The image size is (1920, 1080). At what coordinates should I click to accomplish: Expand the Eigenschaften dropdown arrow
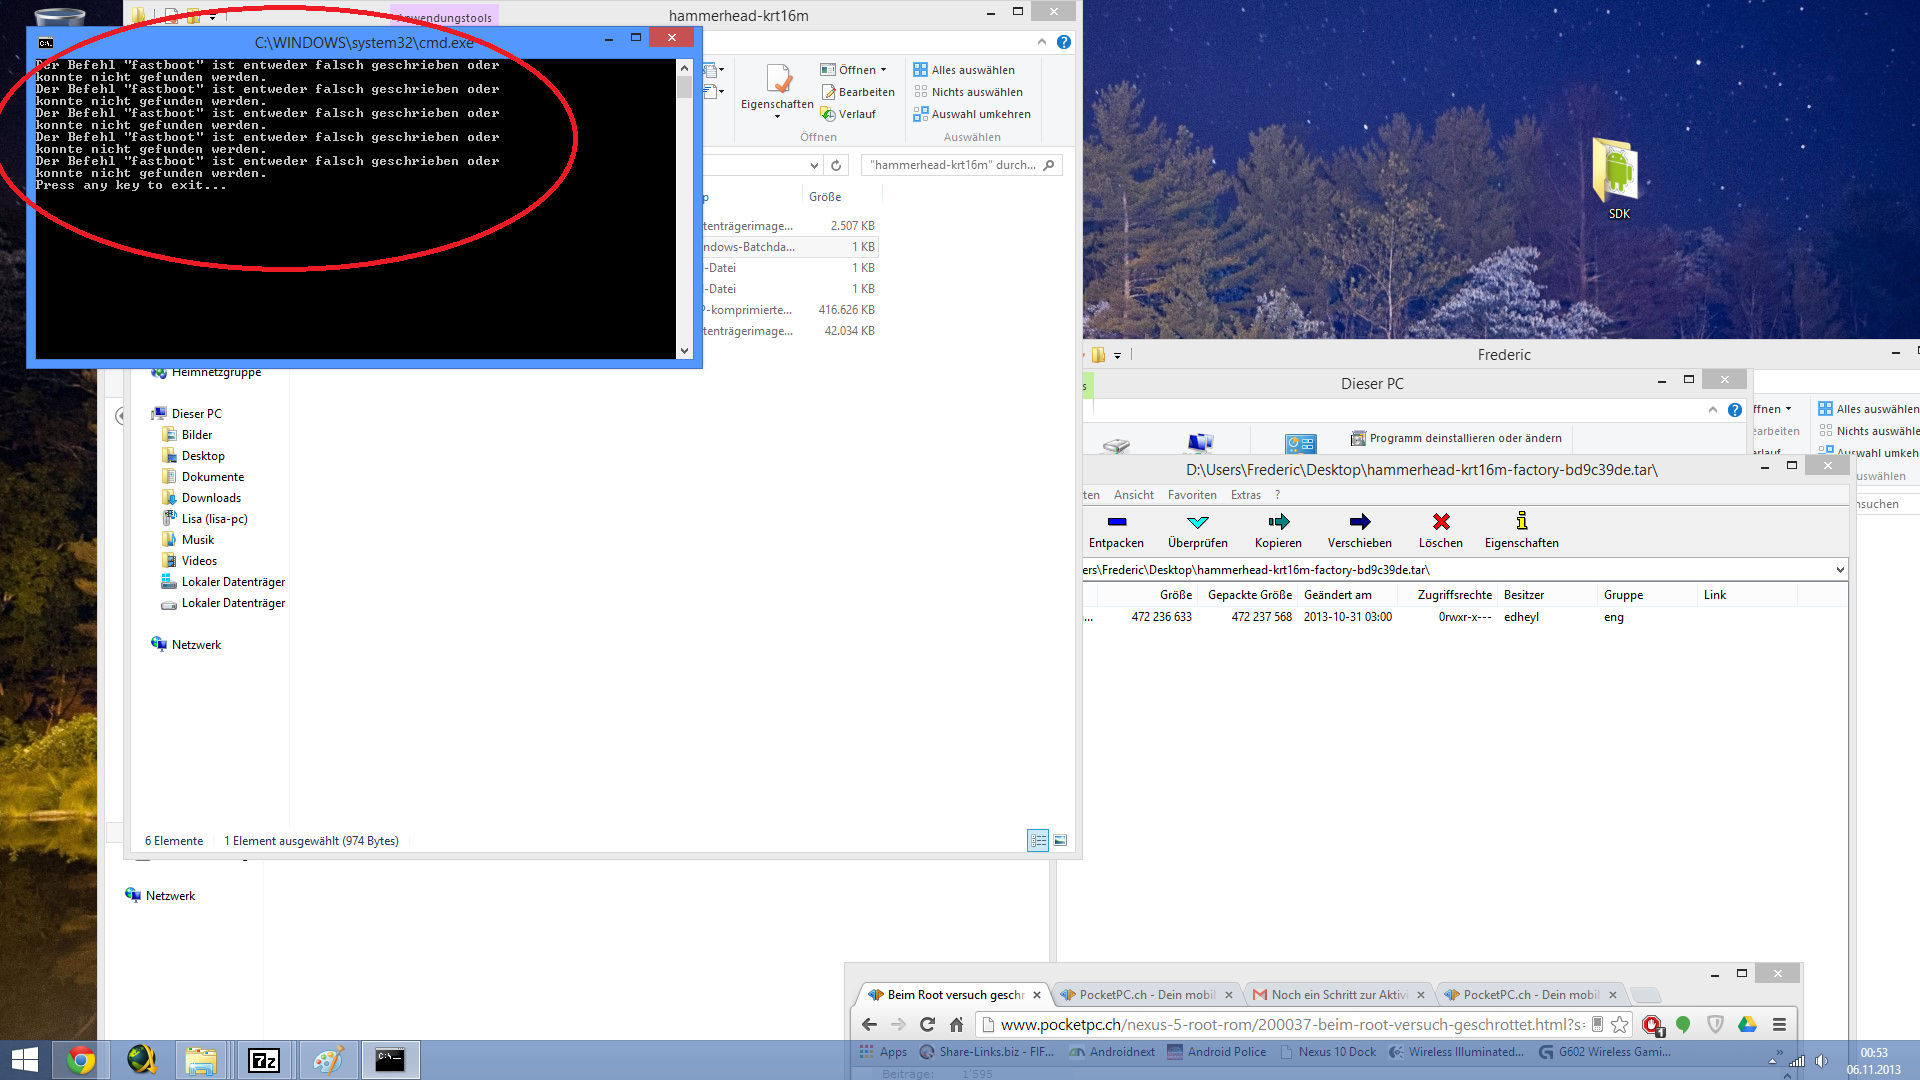coord(777,117)
